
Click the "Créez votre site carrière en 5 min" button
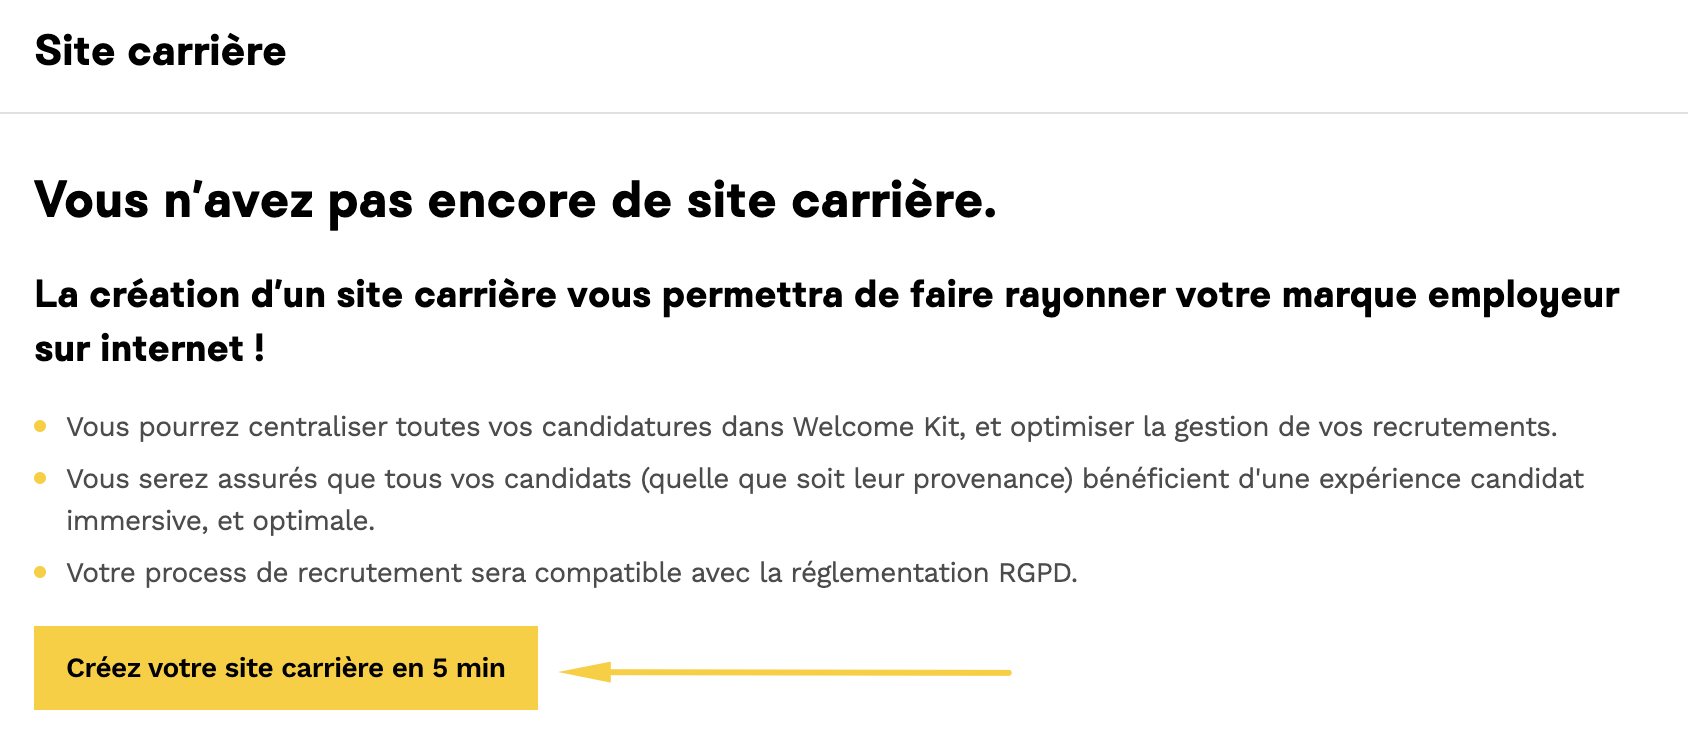(x=285, y=668)
